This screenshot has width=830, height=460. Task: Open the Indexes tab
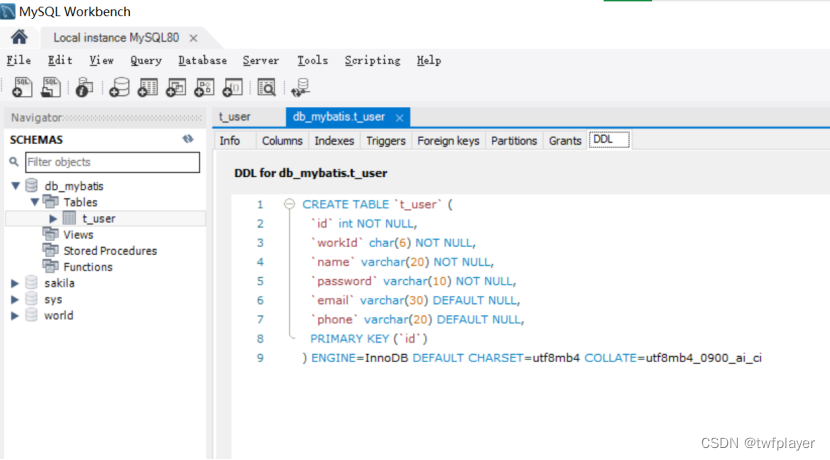point(334,141)
